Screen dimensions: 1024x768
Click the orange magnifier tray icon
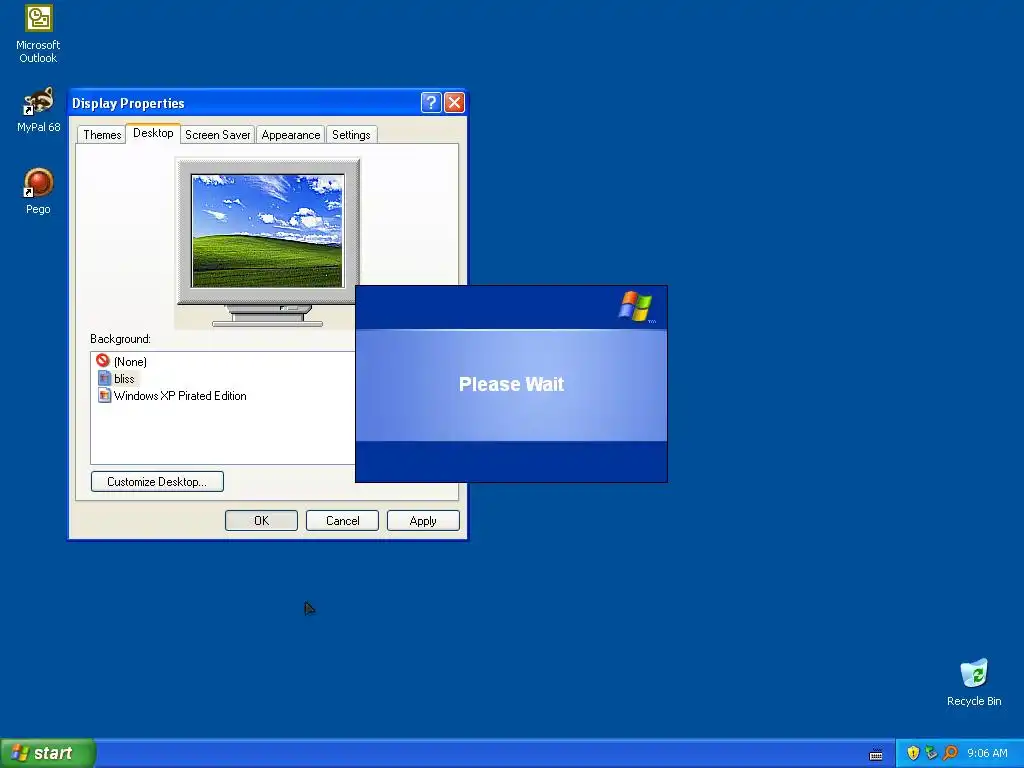[x=950, y=753]
